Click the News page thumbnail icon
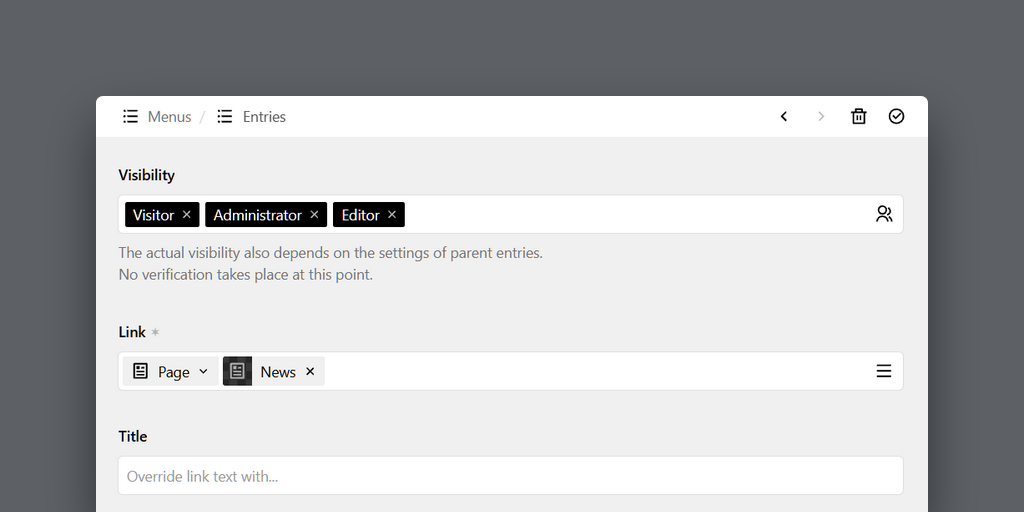 [x=237, y=371]
